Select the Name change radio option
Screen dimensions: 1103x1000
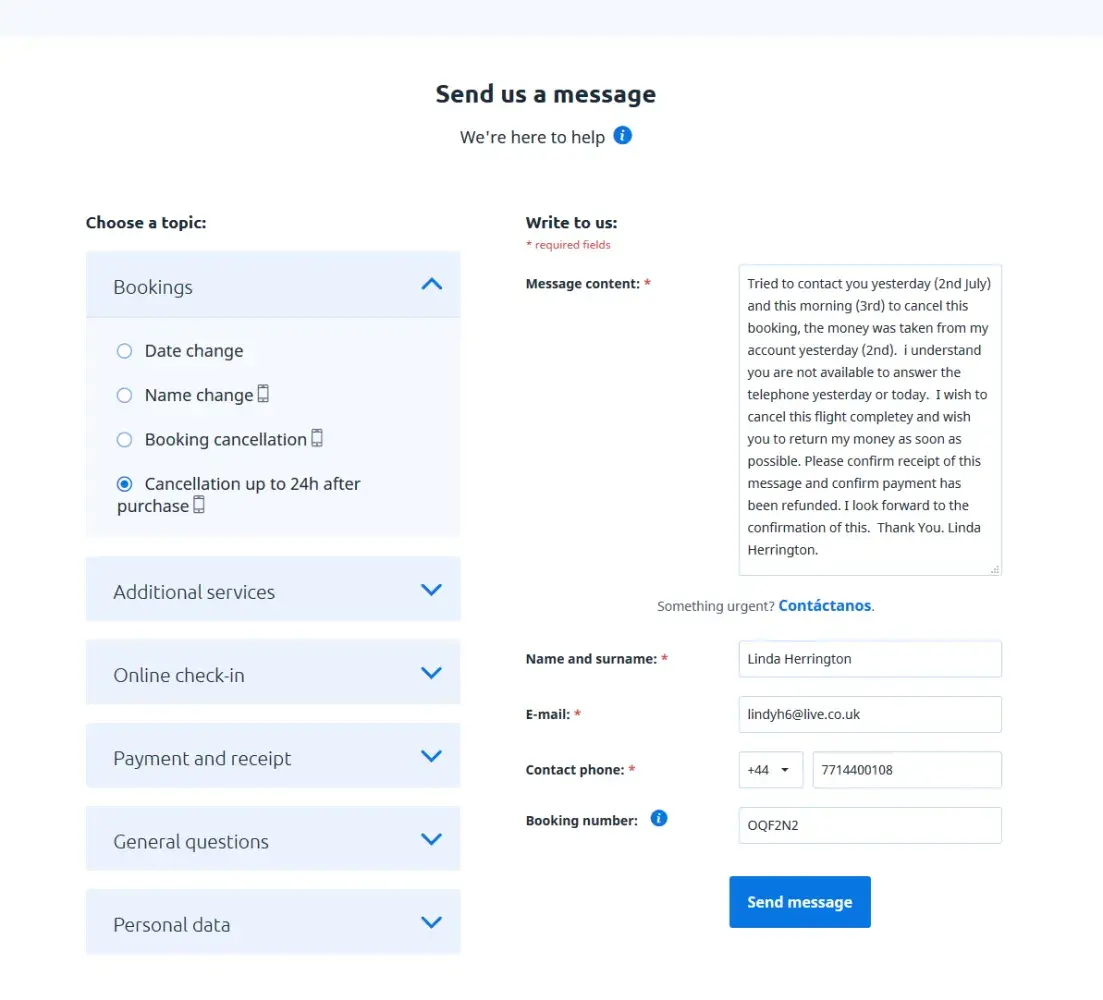click(124, 395)
